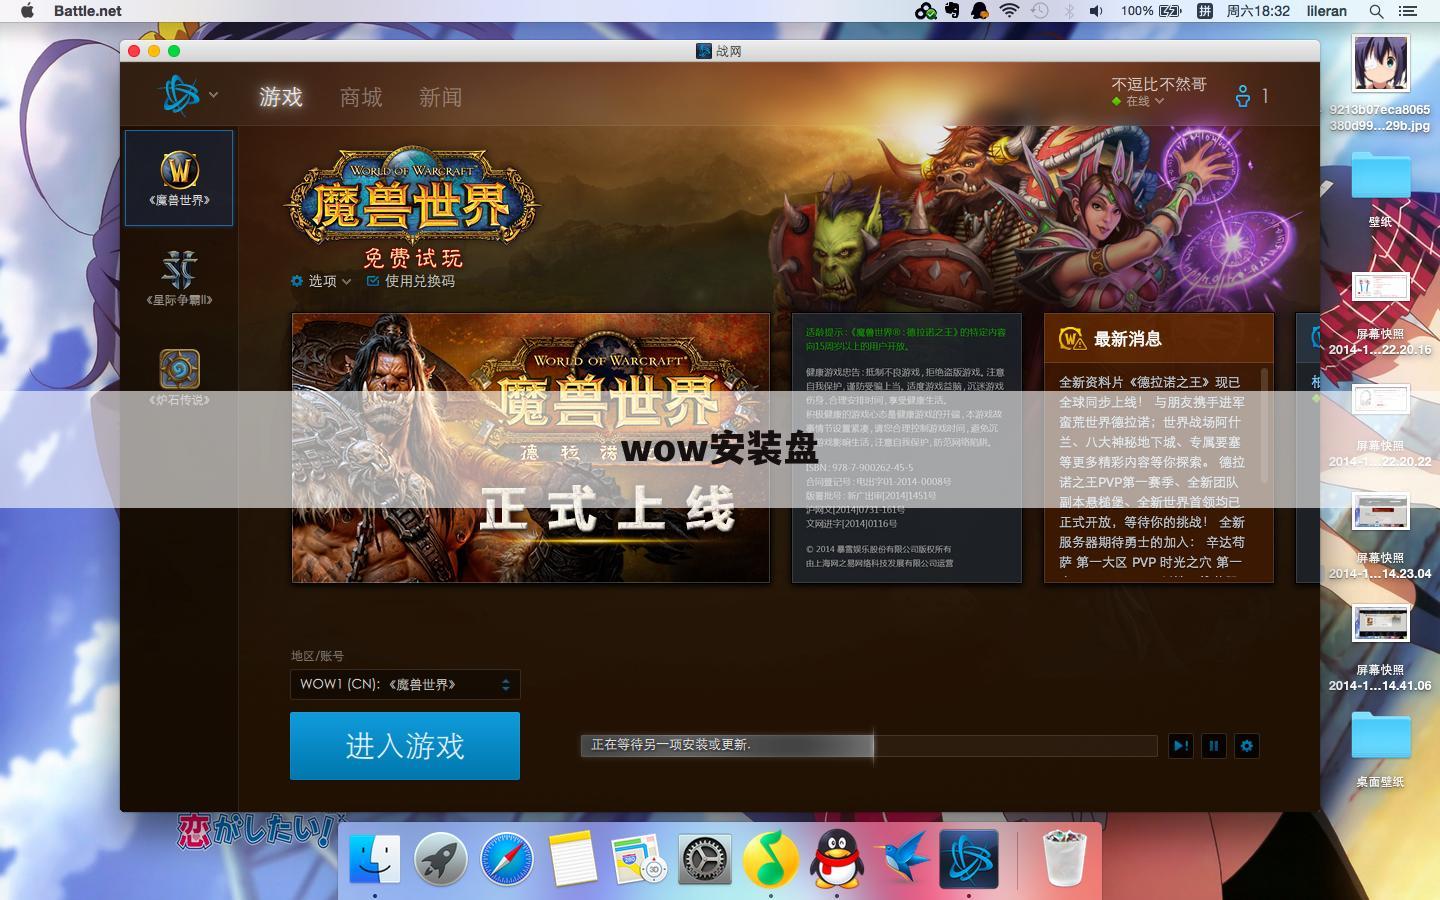Screen dimensions: 1440x900
Task: Click the Wi-Fi status icon
Action: 1010,11
